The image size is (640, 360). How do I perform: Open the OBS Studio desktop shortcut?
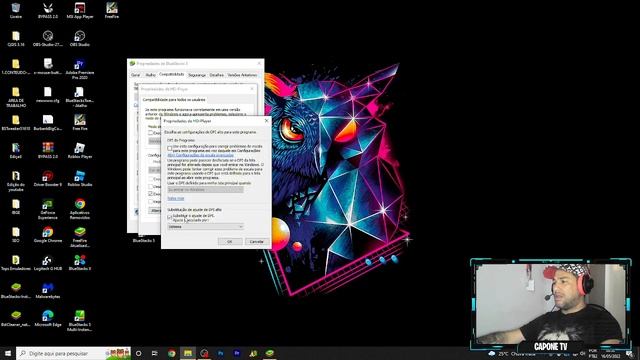80,38
